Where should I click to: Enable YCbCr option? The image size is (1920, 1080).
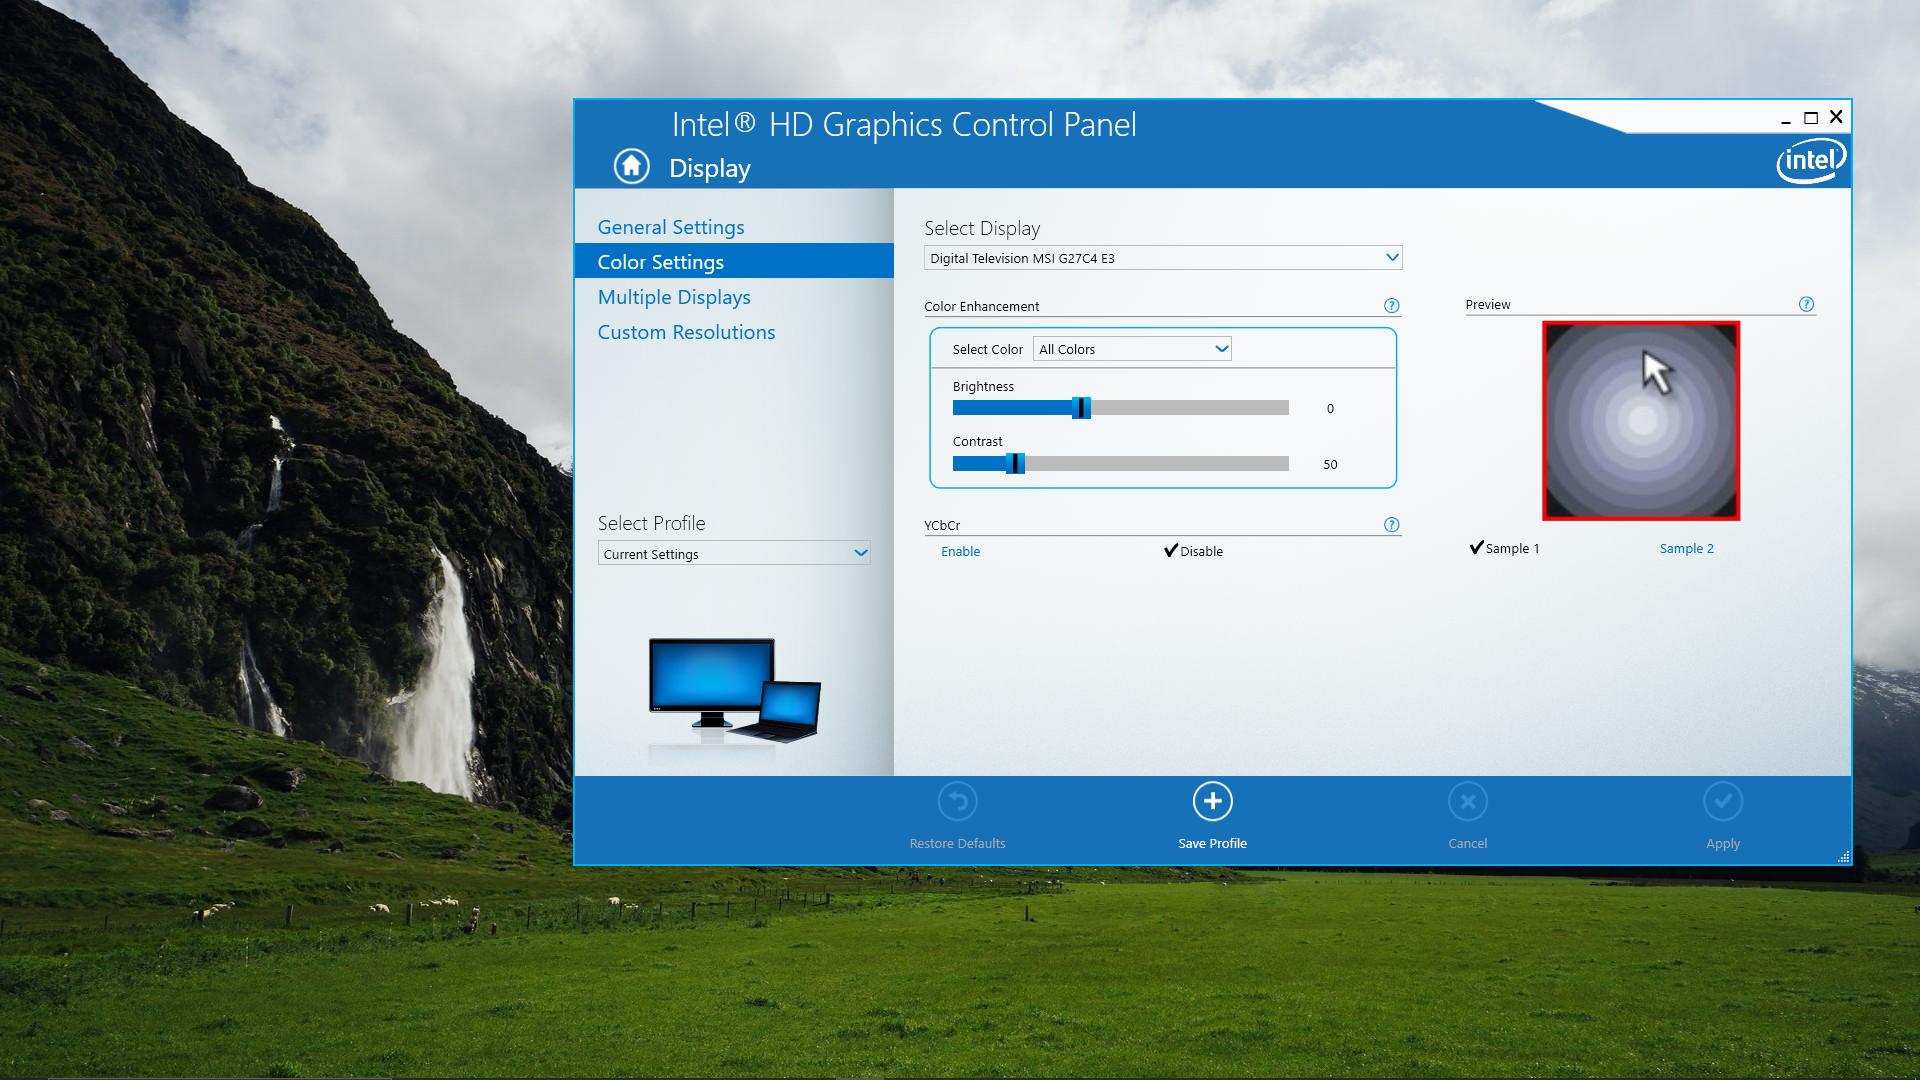[x=960, y=552]
